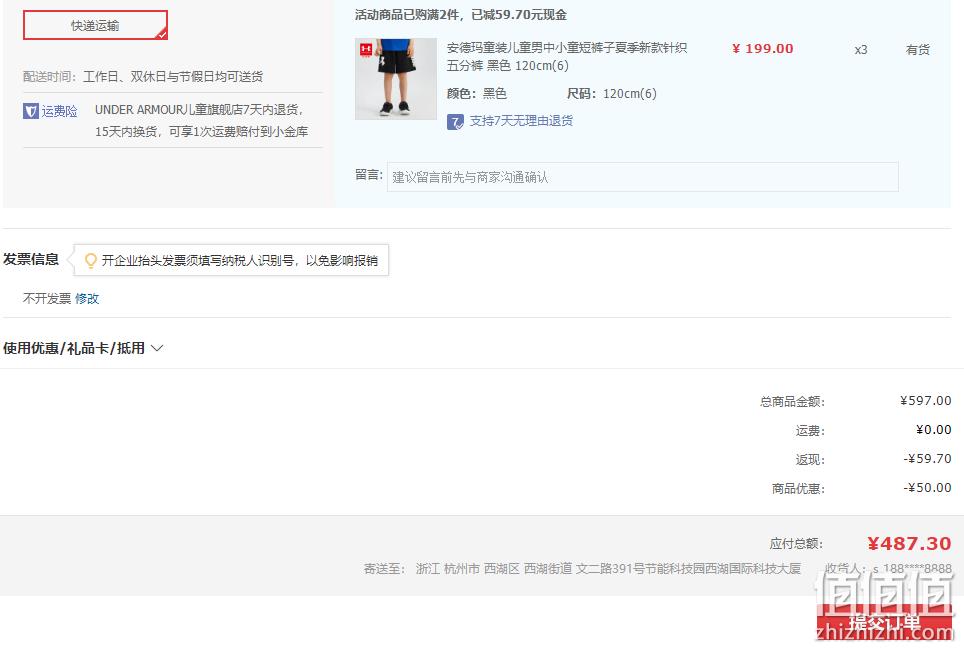Expand the chevron beside 使用优惠/礼品卡/抵用

point(157,348)
